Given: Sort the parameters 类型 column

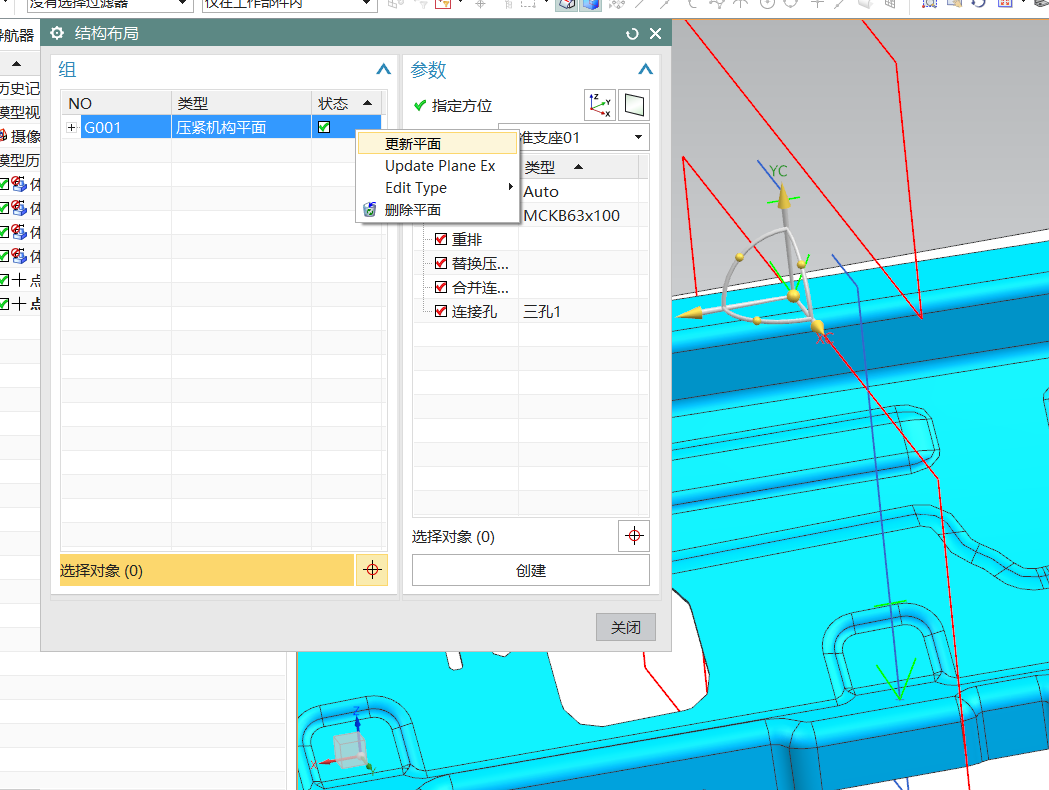Looking at the screenshot, I should [579, 167].
